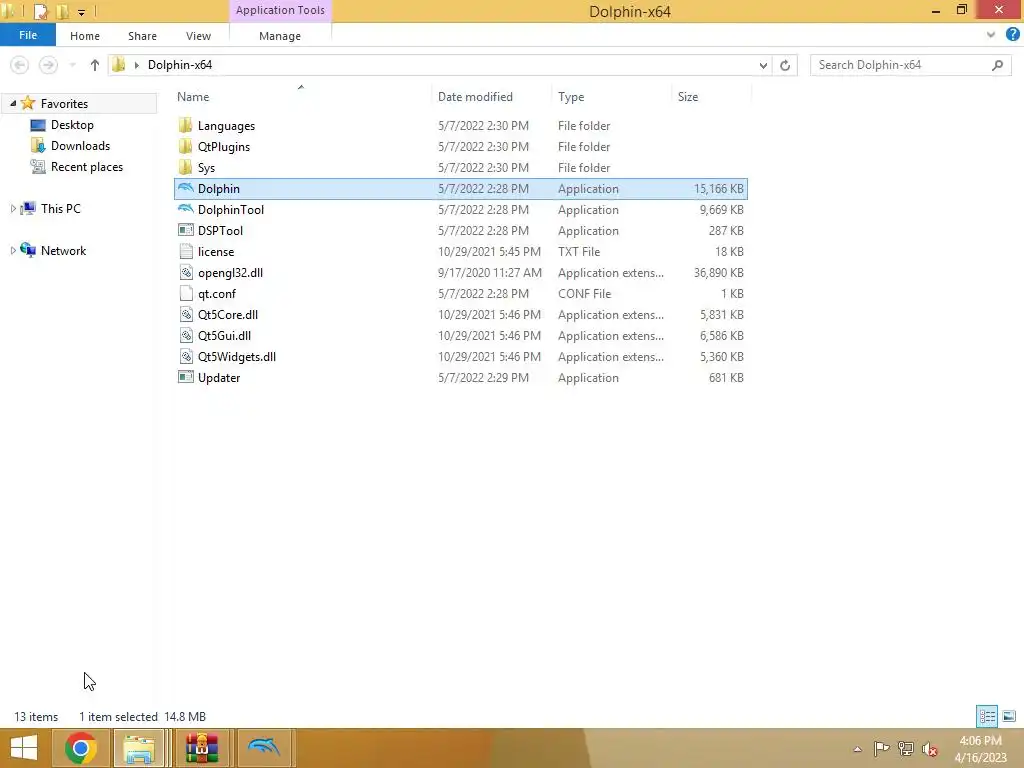This screenshot has width=1024, height=768.
Task: Open the Action Center flag icon
Action: pyautogui.click(x=881, y=748)
